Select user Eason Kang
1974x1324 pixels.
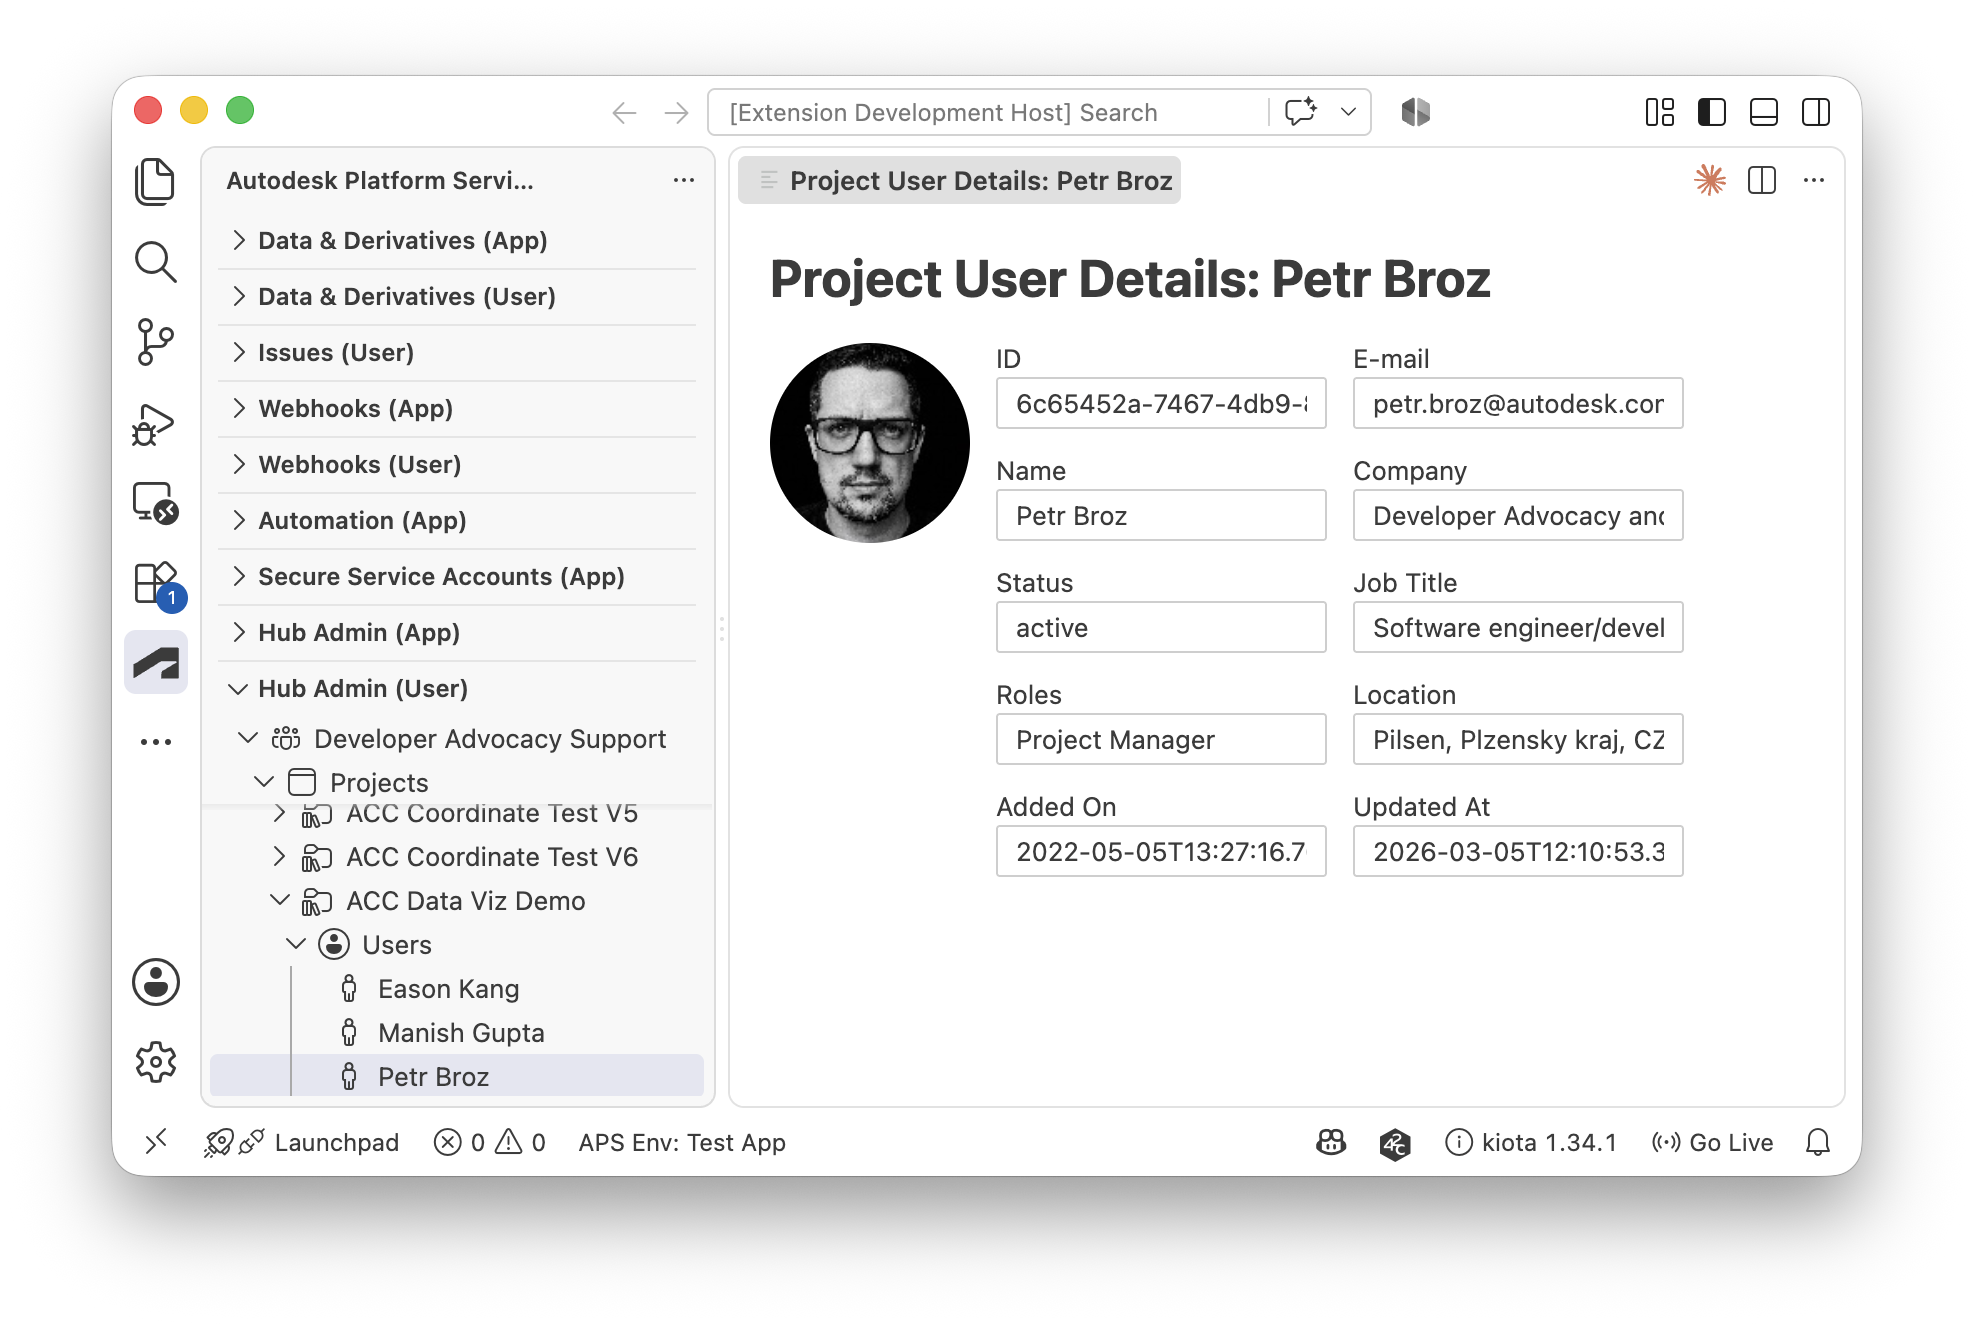click(457, 988)
